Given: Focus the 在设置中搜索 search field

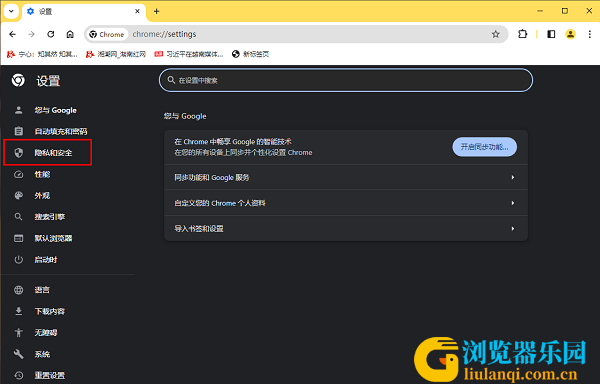Looking at the screenshot, I should (346, 80).
